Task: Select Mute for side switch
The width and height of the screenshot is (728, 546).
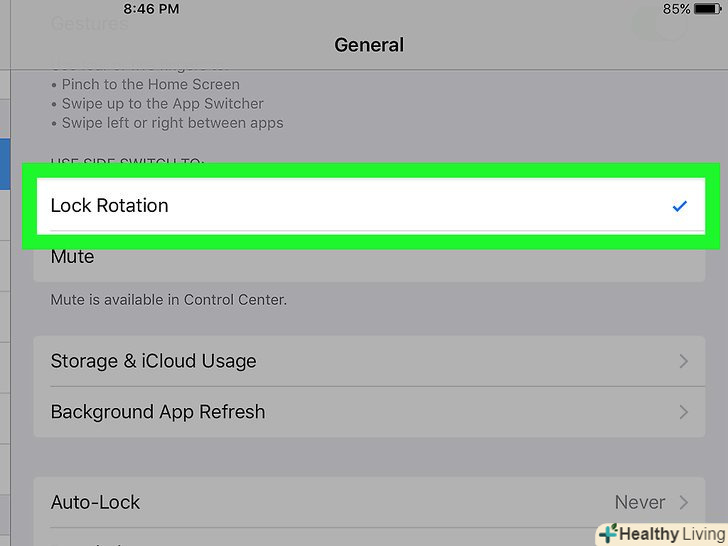Action: point(73,257)
